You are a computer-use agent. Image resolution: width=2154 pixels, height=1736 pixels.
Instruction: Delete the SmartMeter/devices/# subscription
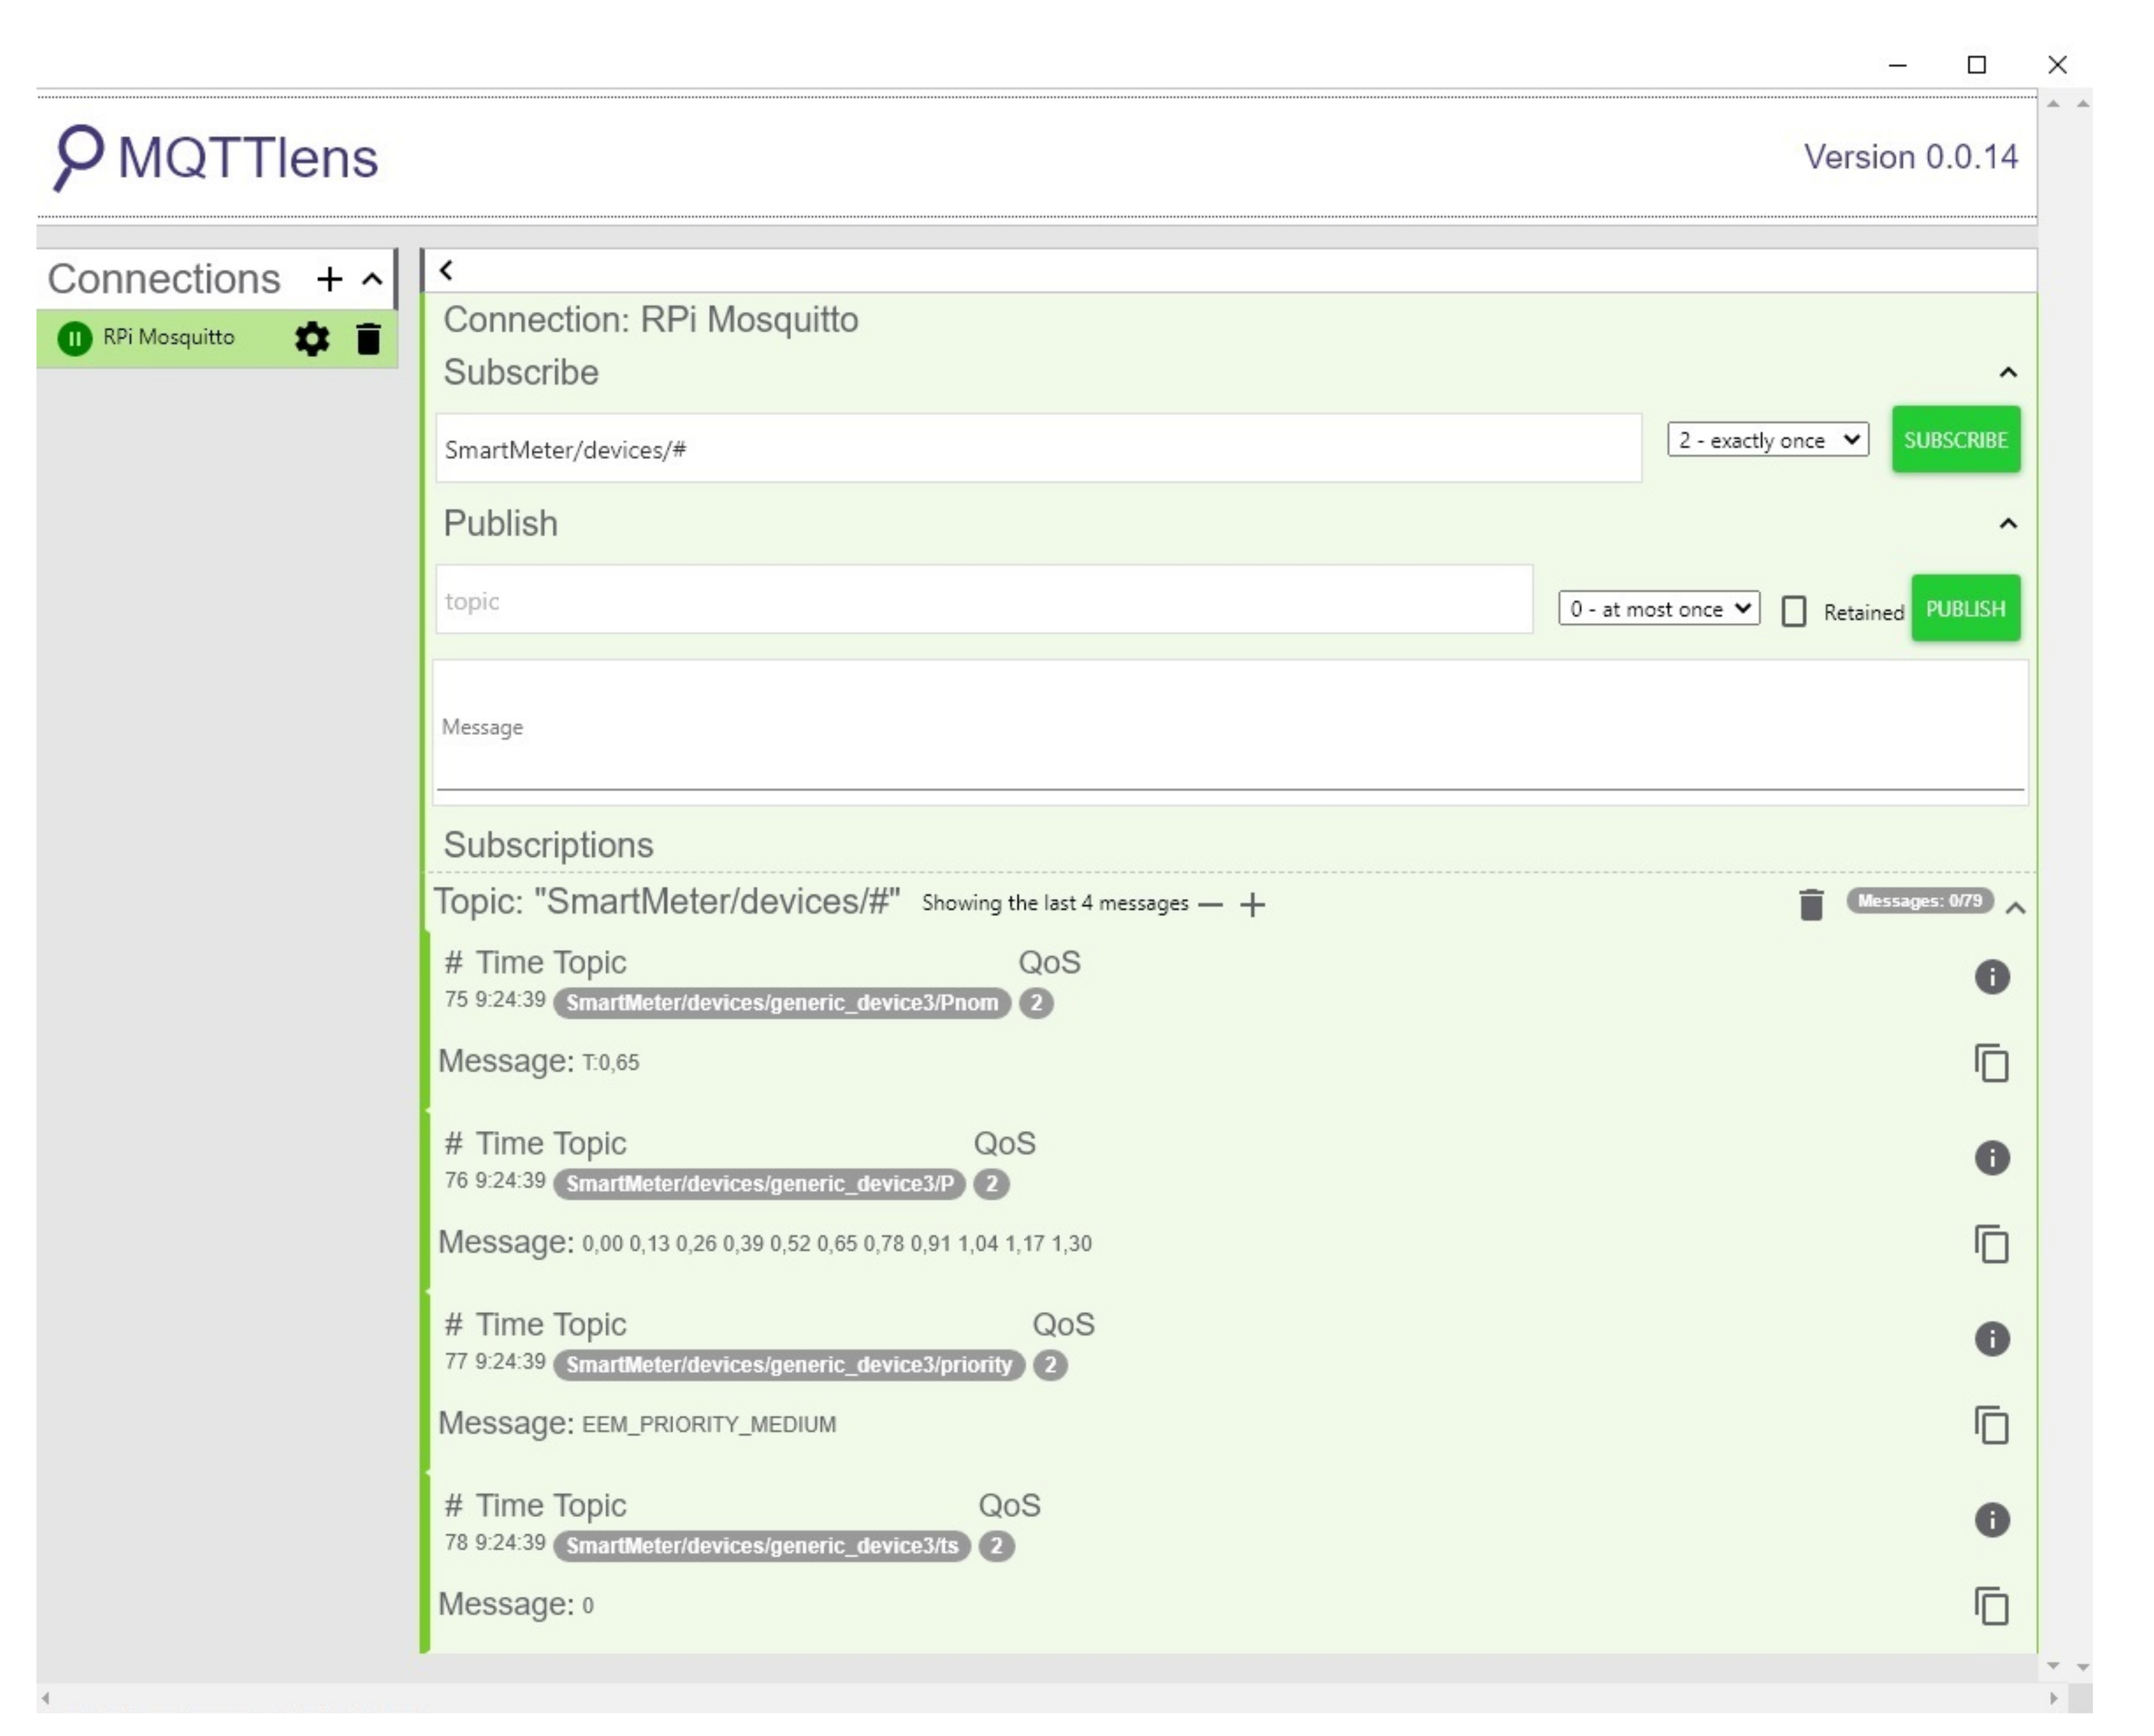(1811, 904)
